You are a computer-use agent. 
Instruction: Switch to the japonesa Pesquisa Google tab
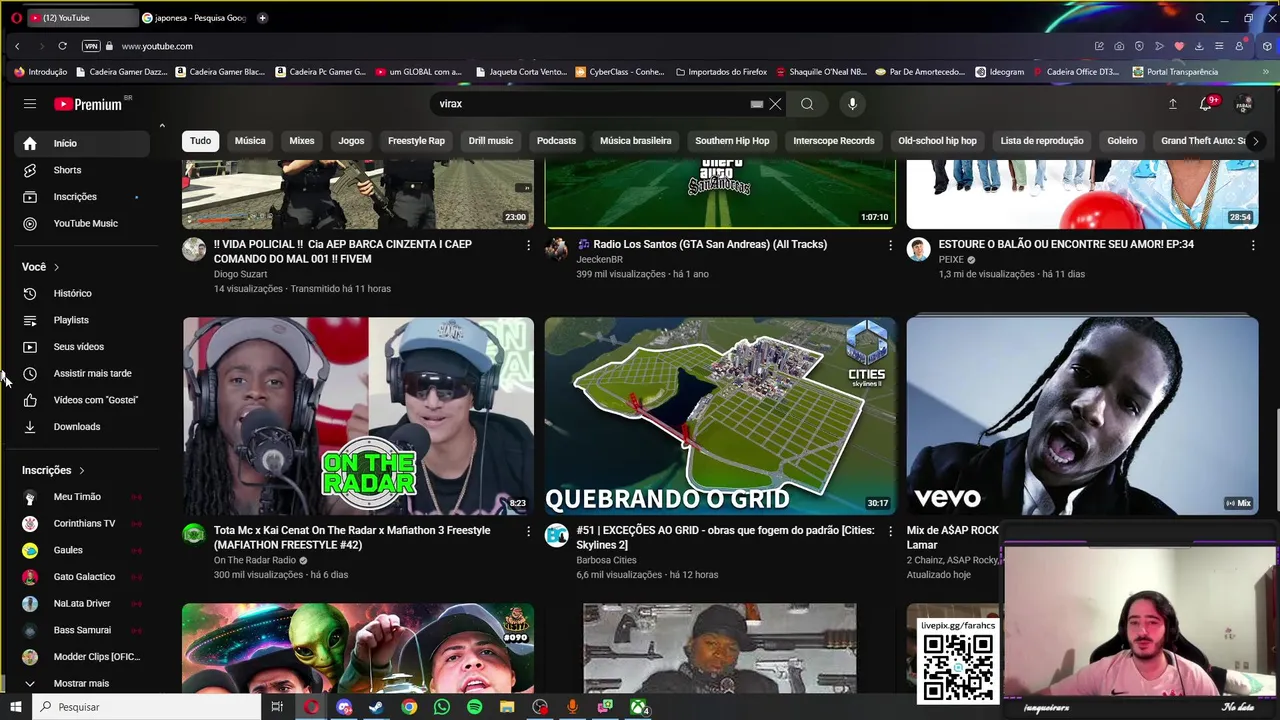pos(195,18)
